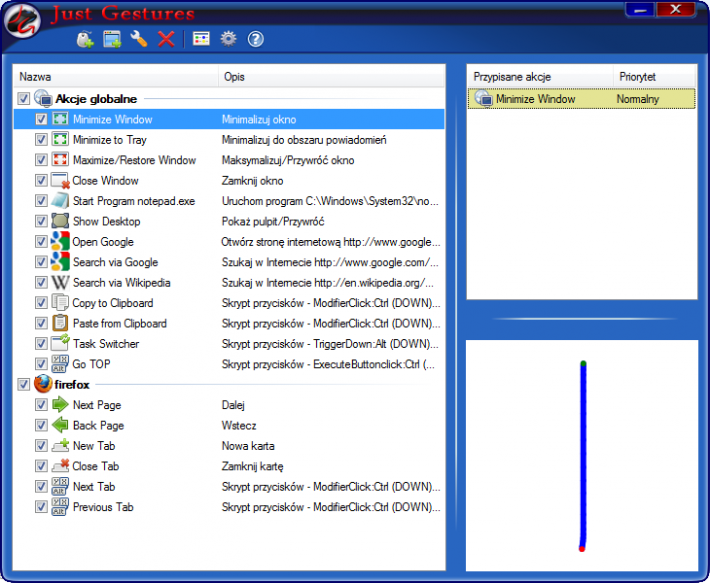Select the Maximize/Restore Window row
Image resolution: width=710 pixels, height=583 pixels.
(x=229, y=160)
